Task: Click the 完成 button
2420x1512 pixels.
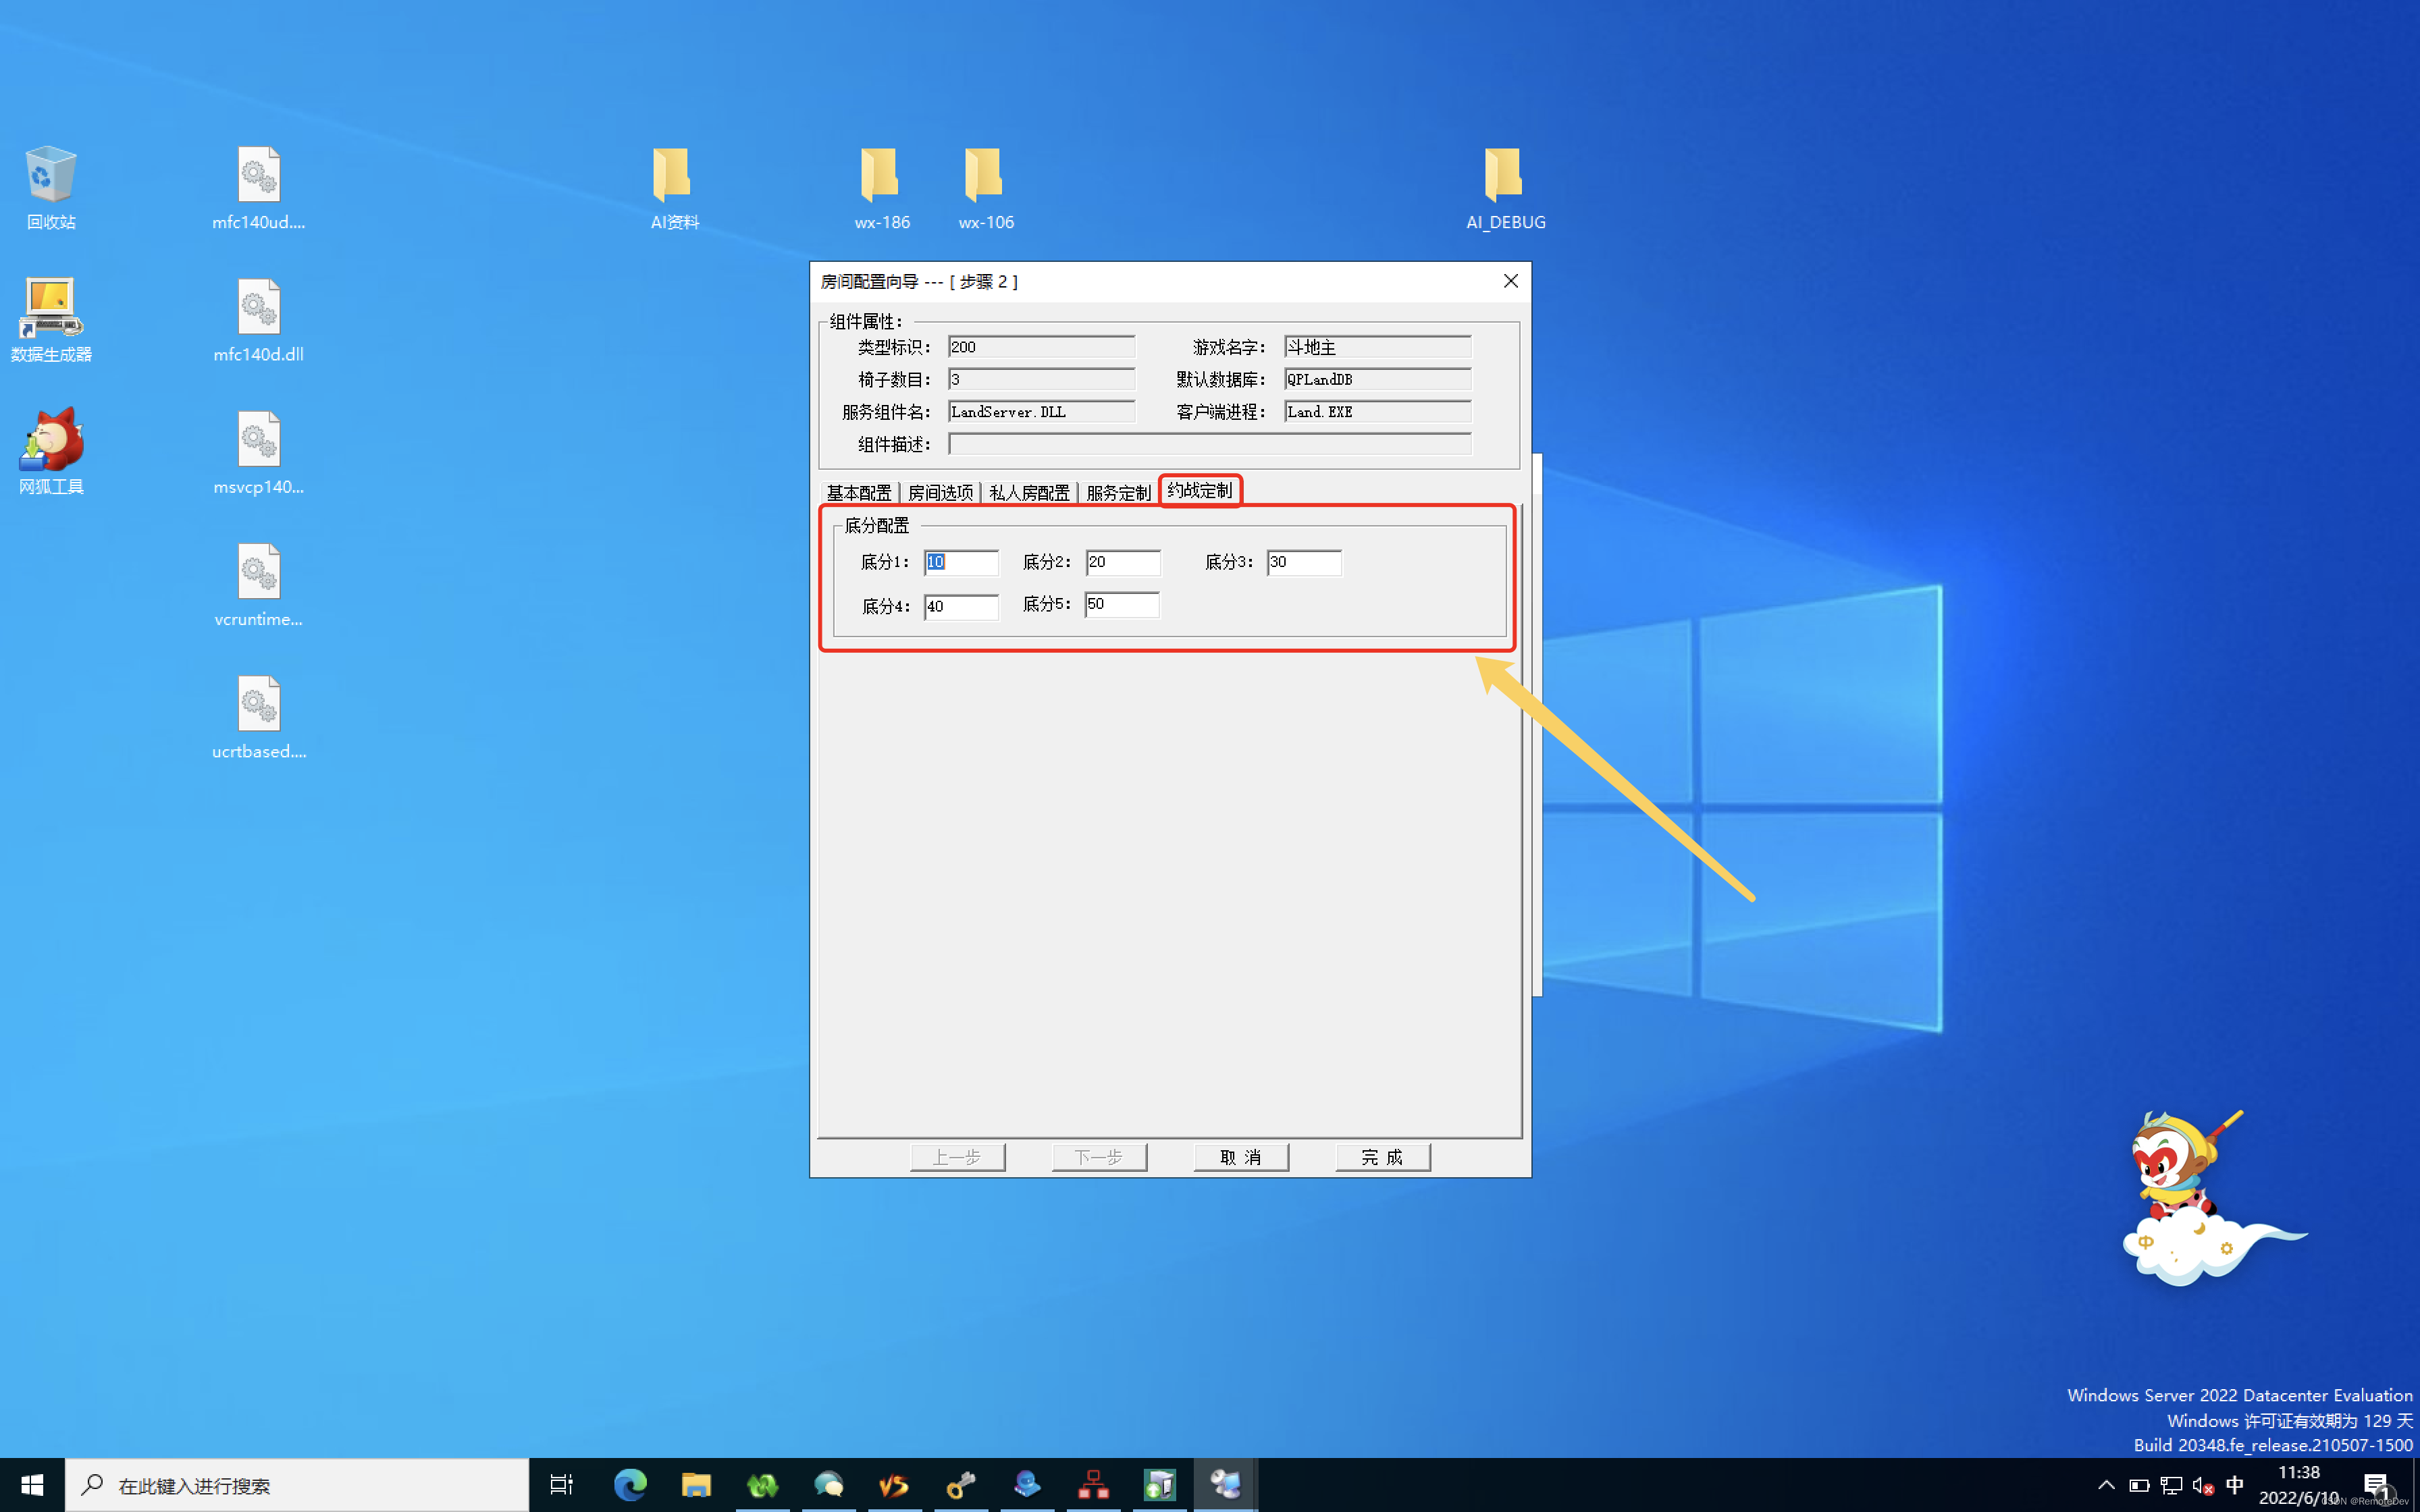Action: (1382, 1157)
